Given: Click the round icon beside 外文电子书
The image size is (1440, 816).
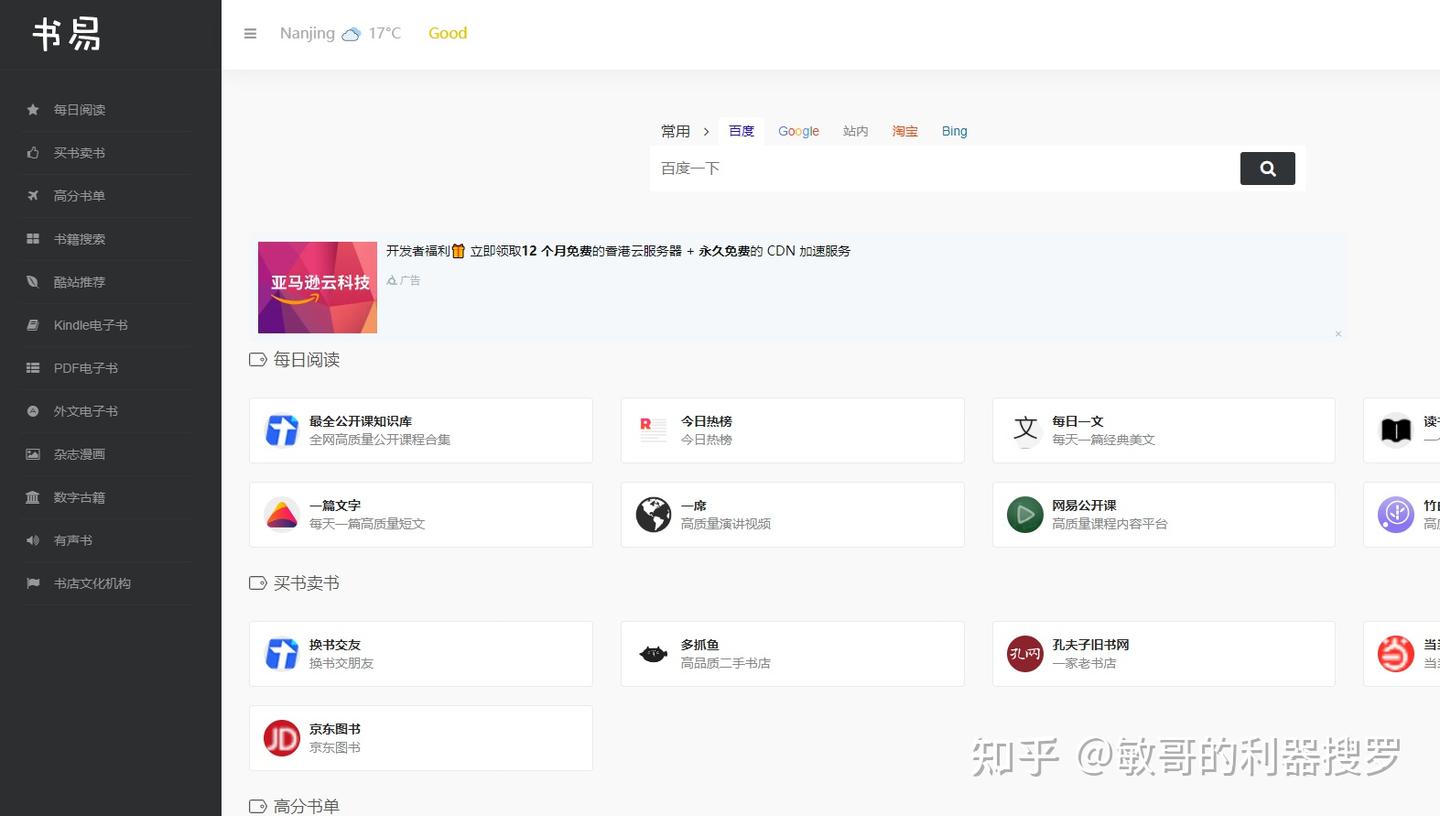Looking at the screenshot, I should [x=33, y=411].
